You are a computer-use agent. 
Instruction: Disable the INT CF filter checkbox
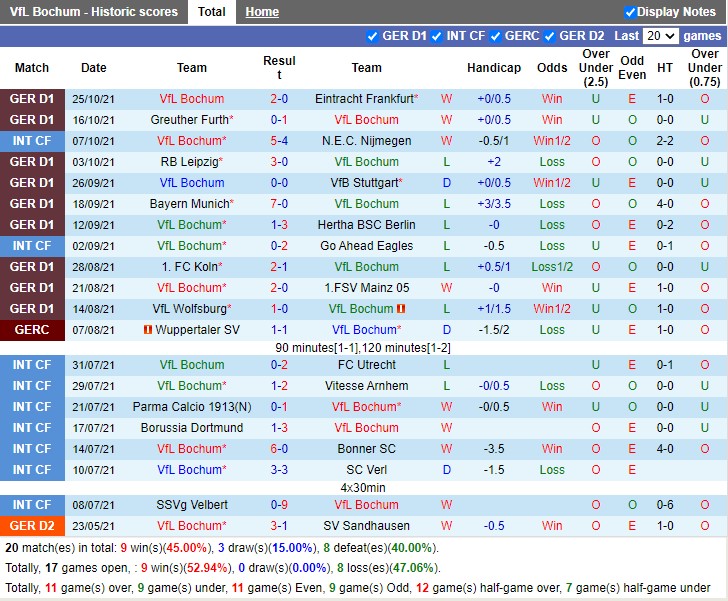[x=437, y=36]
